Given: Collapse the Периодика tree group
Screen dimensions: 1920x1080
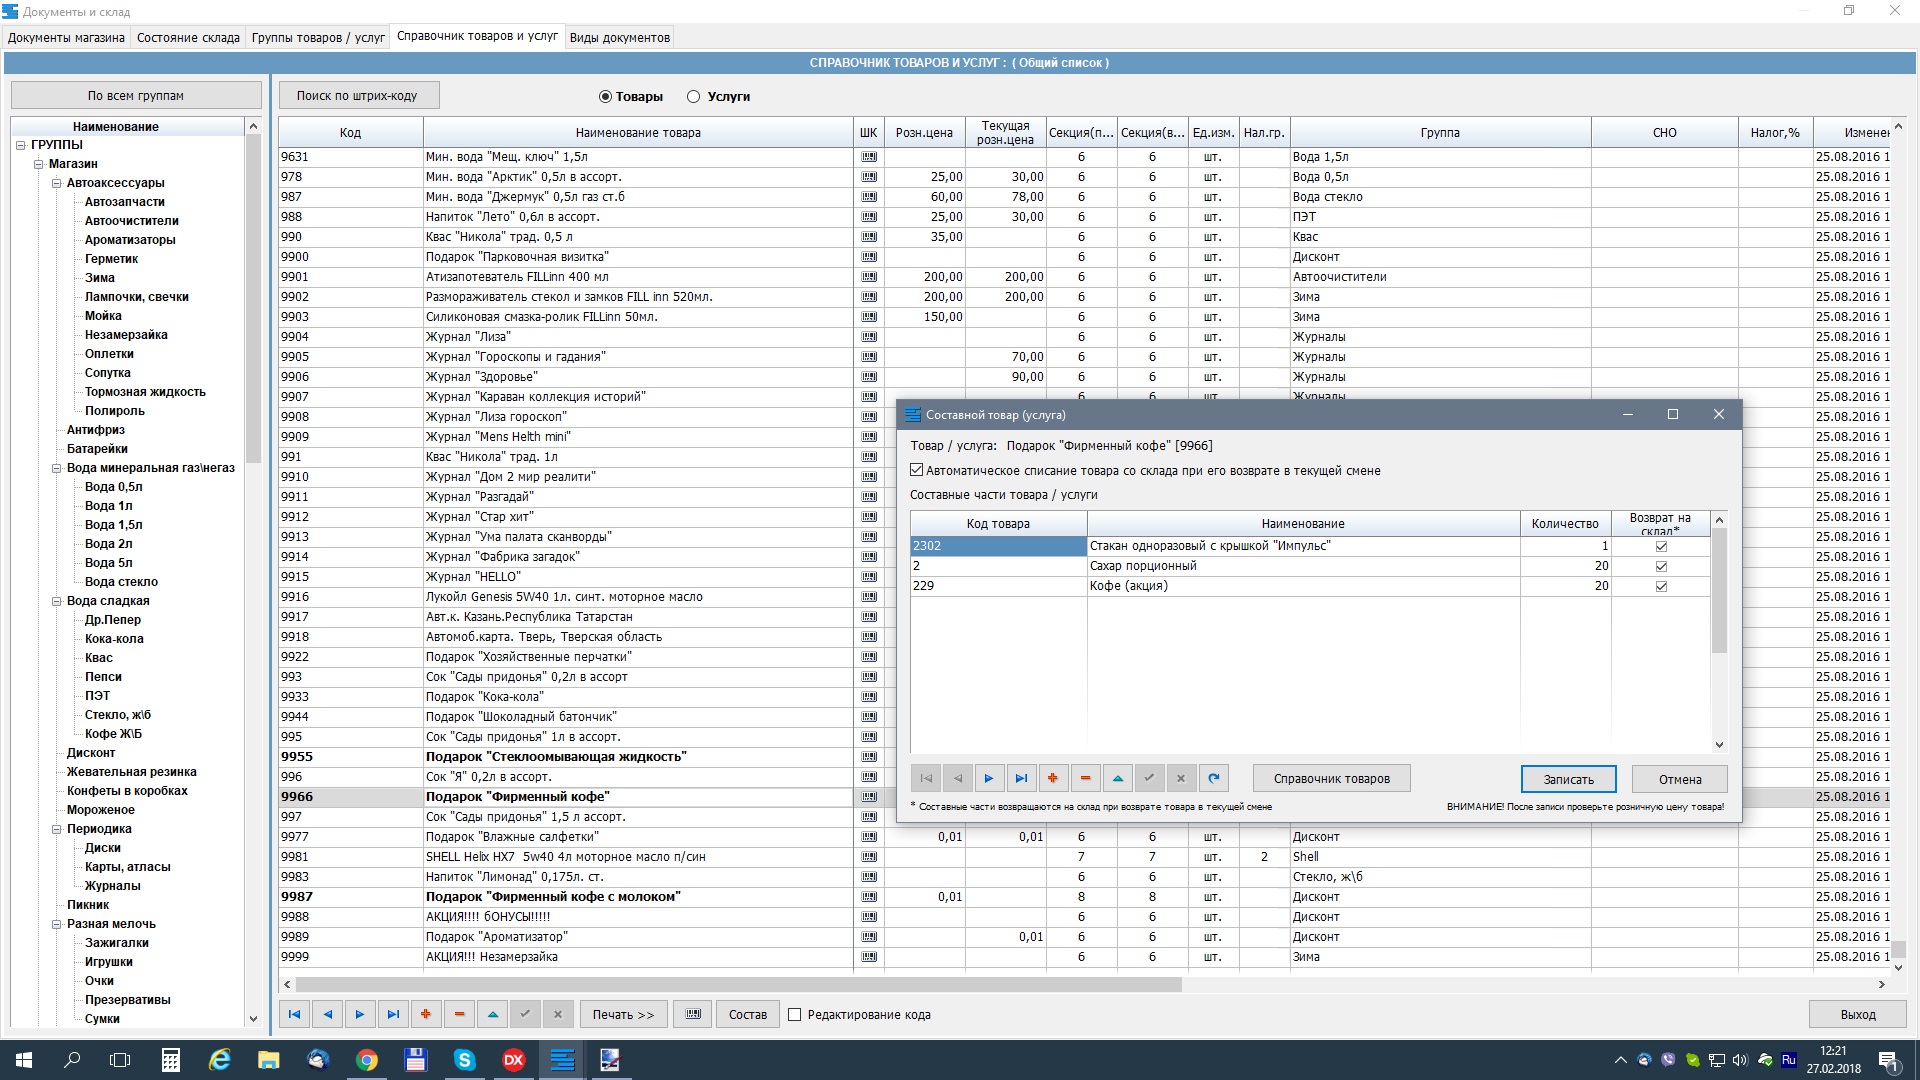Looking at the screenshot, I should [x=57, y=829].
